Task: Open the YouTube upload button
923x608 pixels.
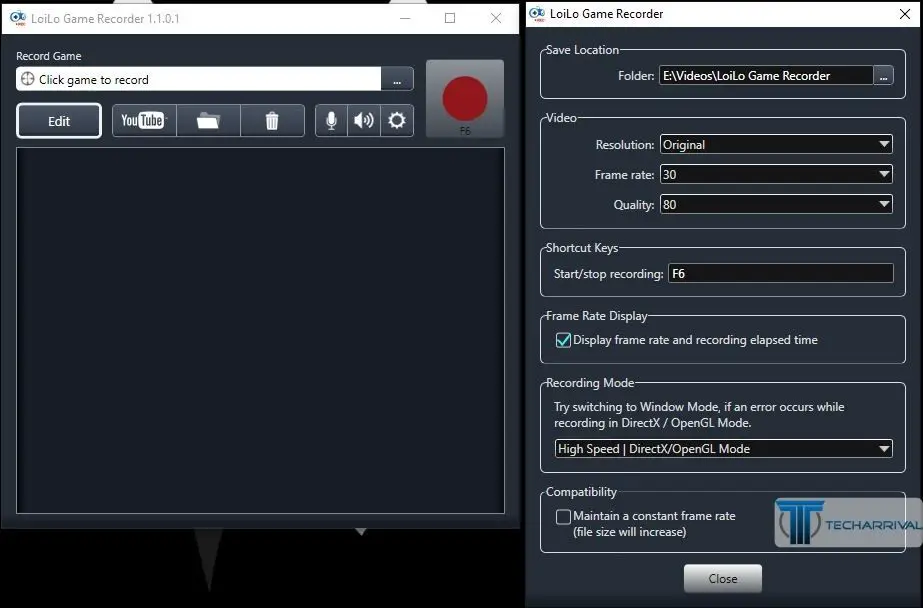Action: point(144,121)
